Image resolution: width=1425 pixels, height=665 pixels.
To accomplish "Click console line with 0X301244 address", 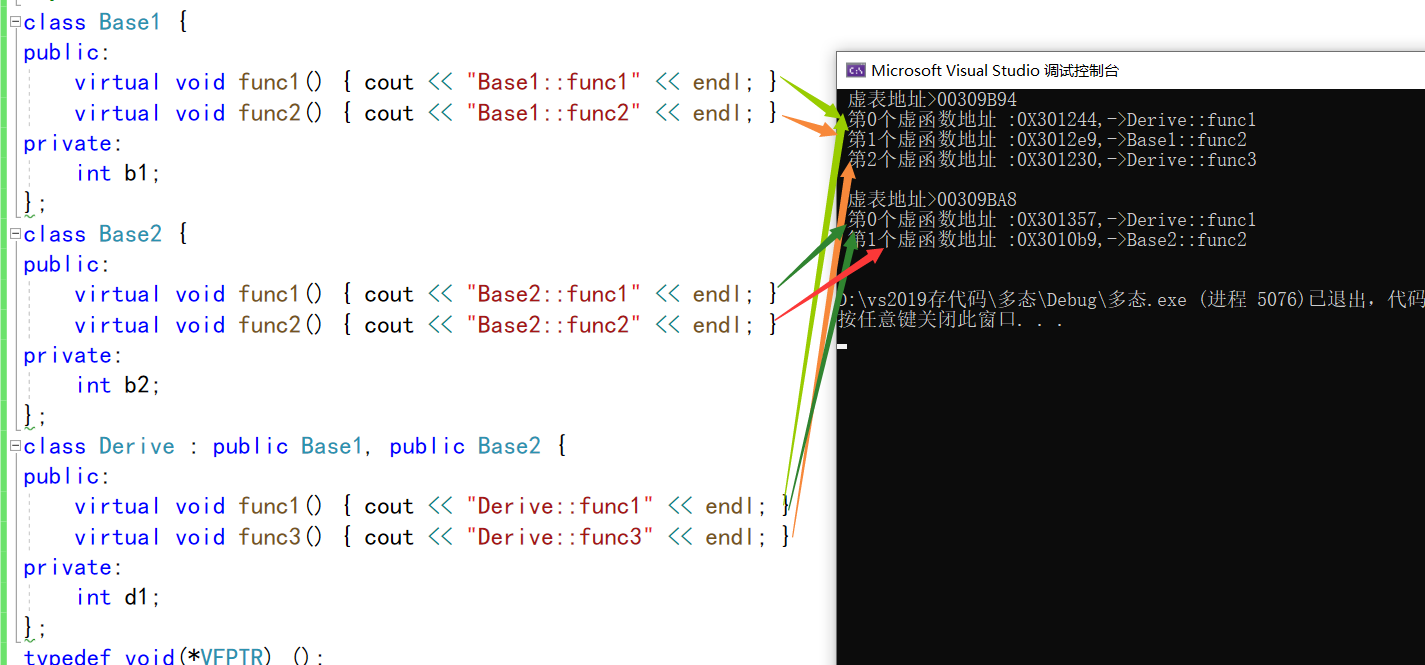I will pyautogui.click(x=1052, y=120).
